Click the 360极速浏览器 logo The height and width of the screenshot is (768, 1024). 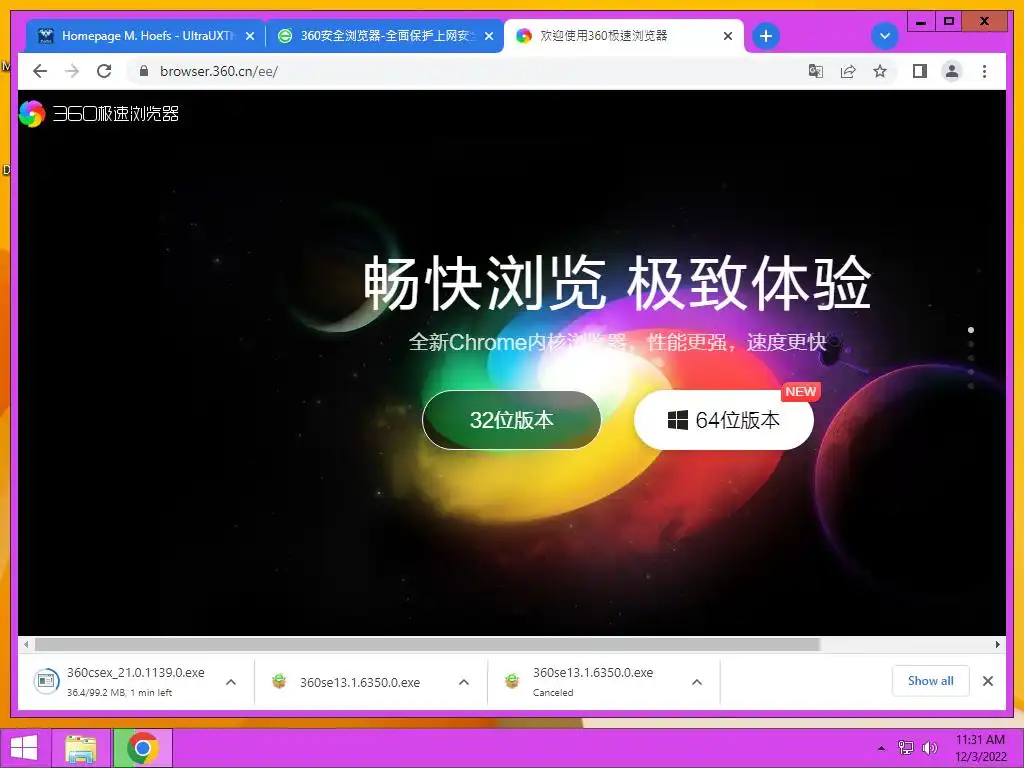(99, 114)
